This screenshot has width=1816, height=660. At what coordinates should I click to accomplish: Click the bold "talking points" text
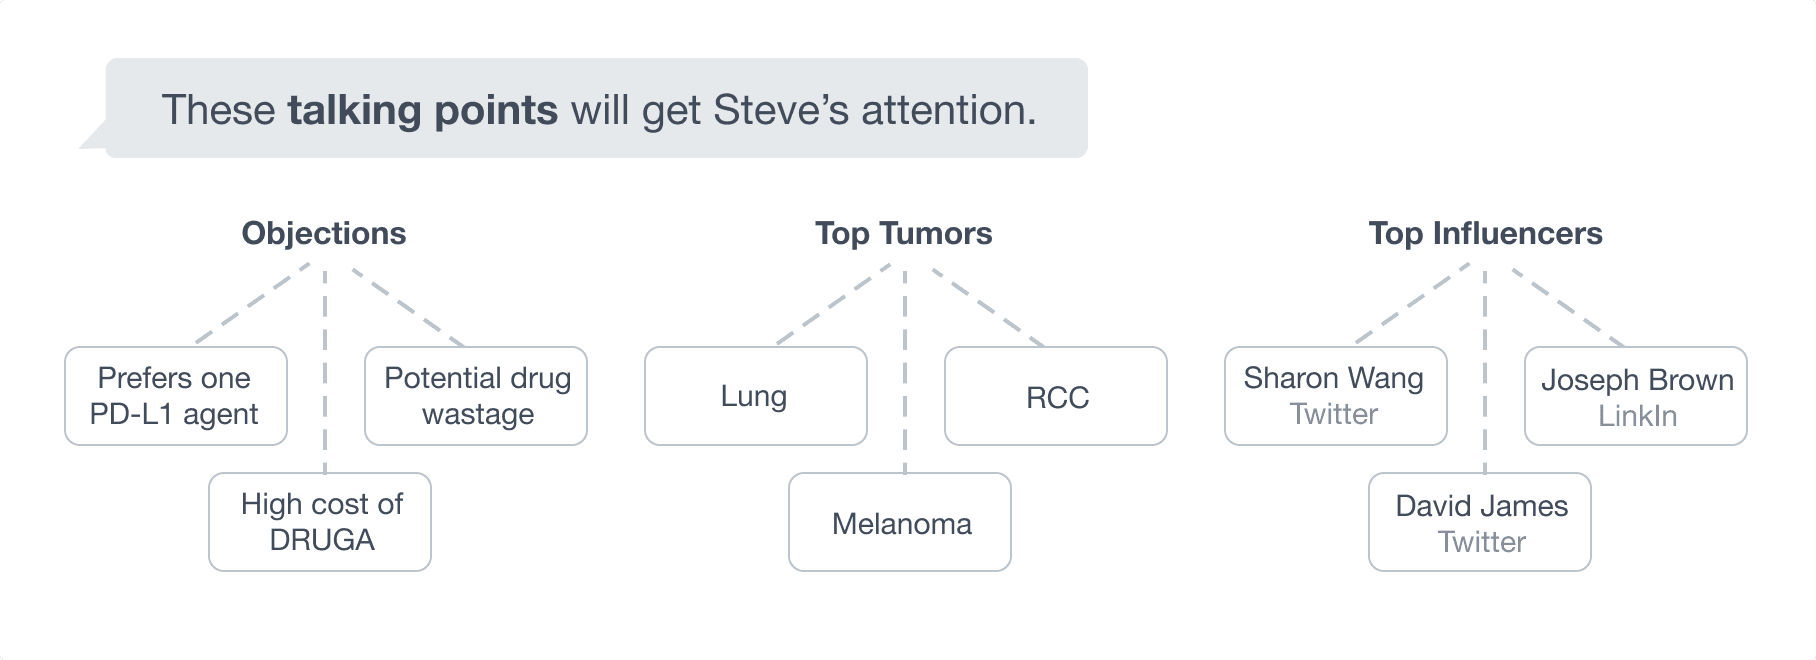[x=422, y=110]
